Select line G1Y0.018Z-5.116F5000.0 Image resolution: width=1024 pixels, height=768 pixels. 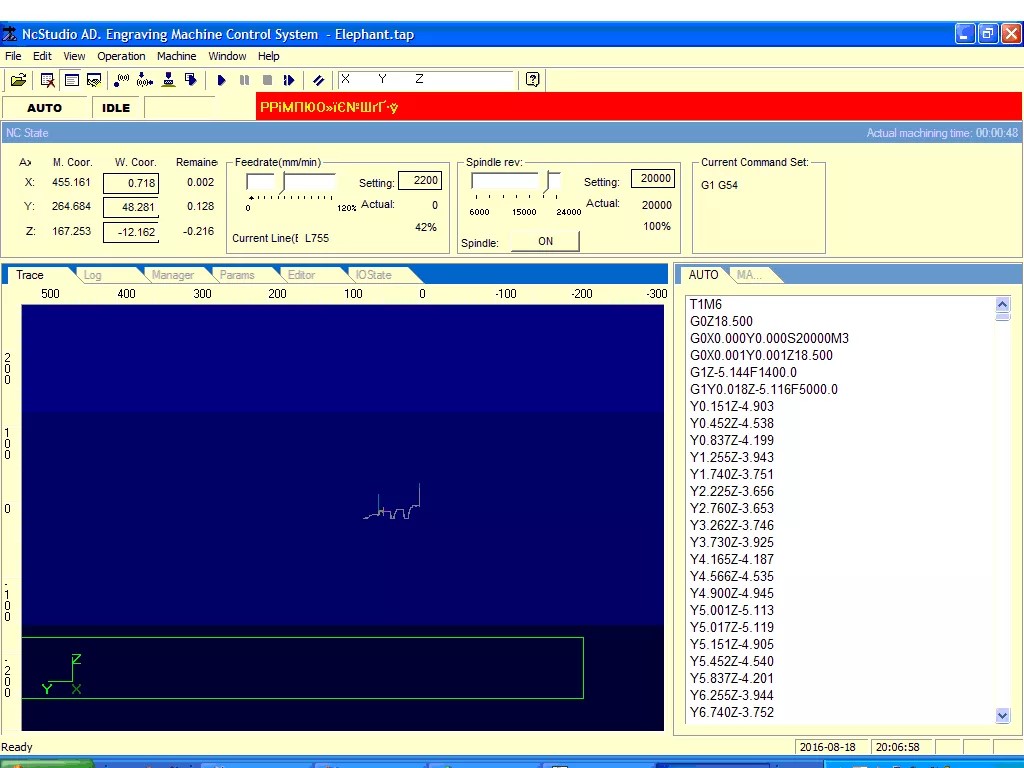coord(764,389)
